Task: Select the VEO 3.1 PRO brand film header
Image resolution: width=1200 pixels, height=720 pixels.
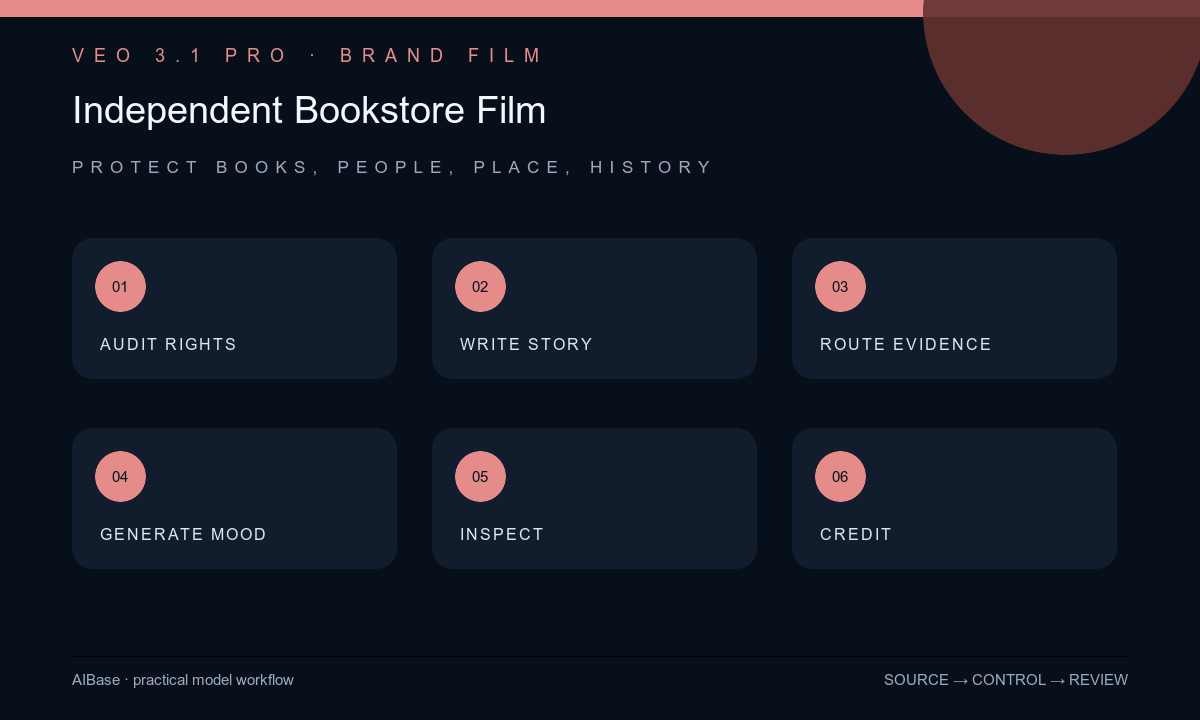Action: [307, 55]
